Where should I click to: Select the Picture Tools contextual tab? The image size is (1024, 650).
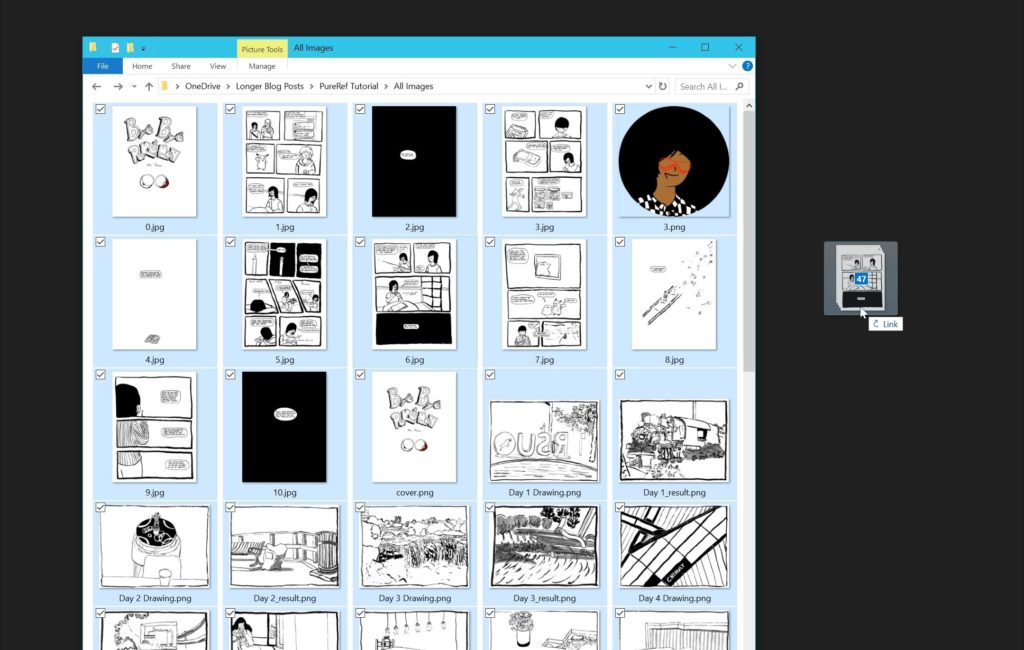[262, 49]
